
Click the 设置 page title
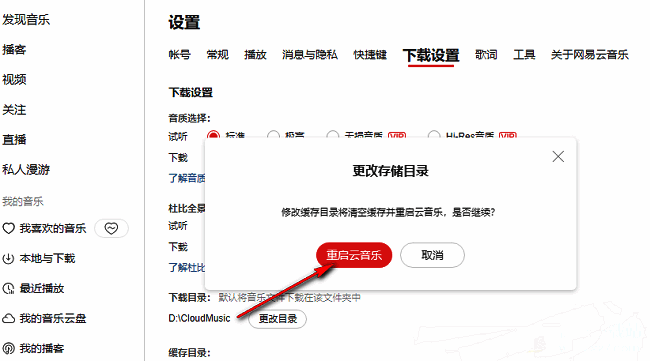(x=184, y=22)
